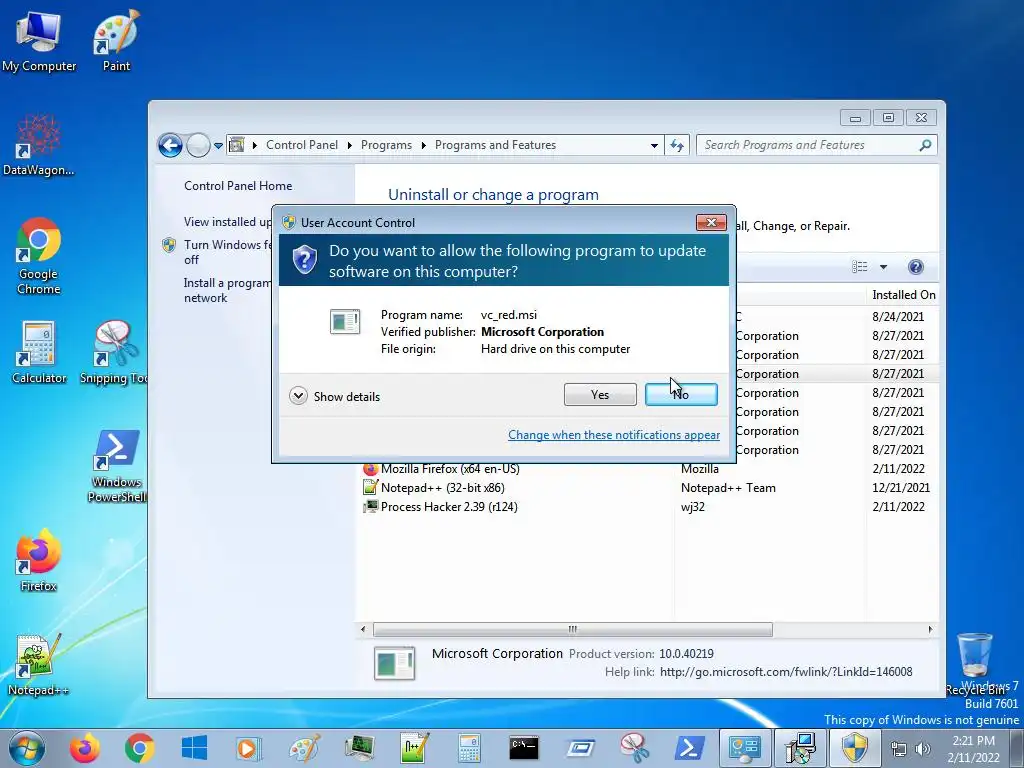This screenshot has width=1024, height=768.
Task: Click the vc_red.msi program icon in dialog
Action: tap(345, 322)
